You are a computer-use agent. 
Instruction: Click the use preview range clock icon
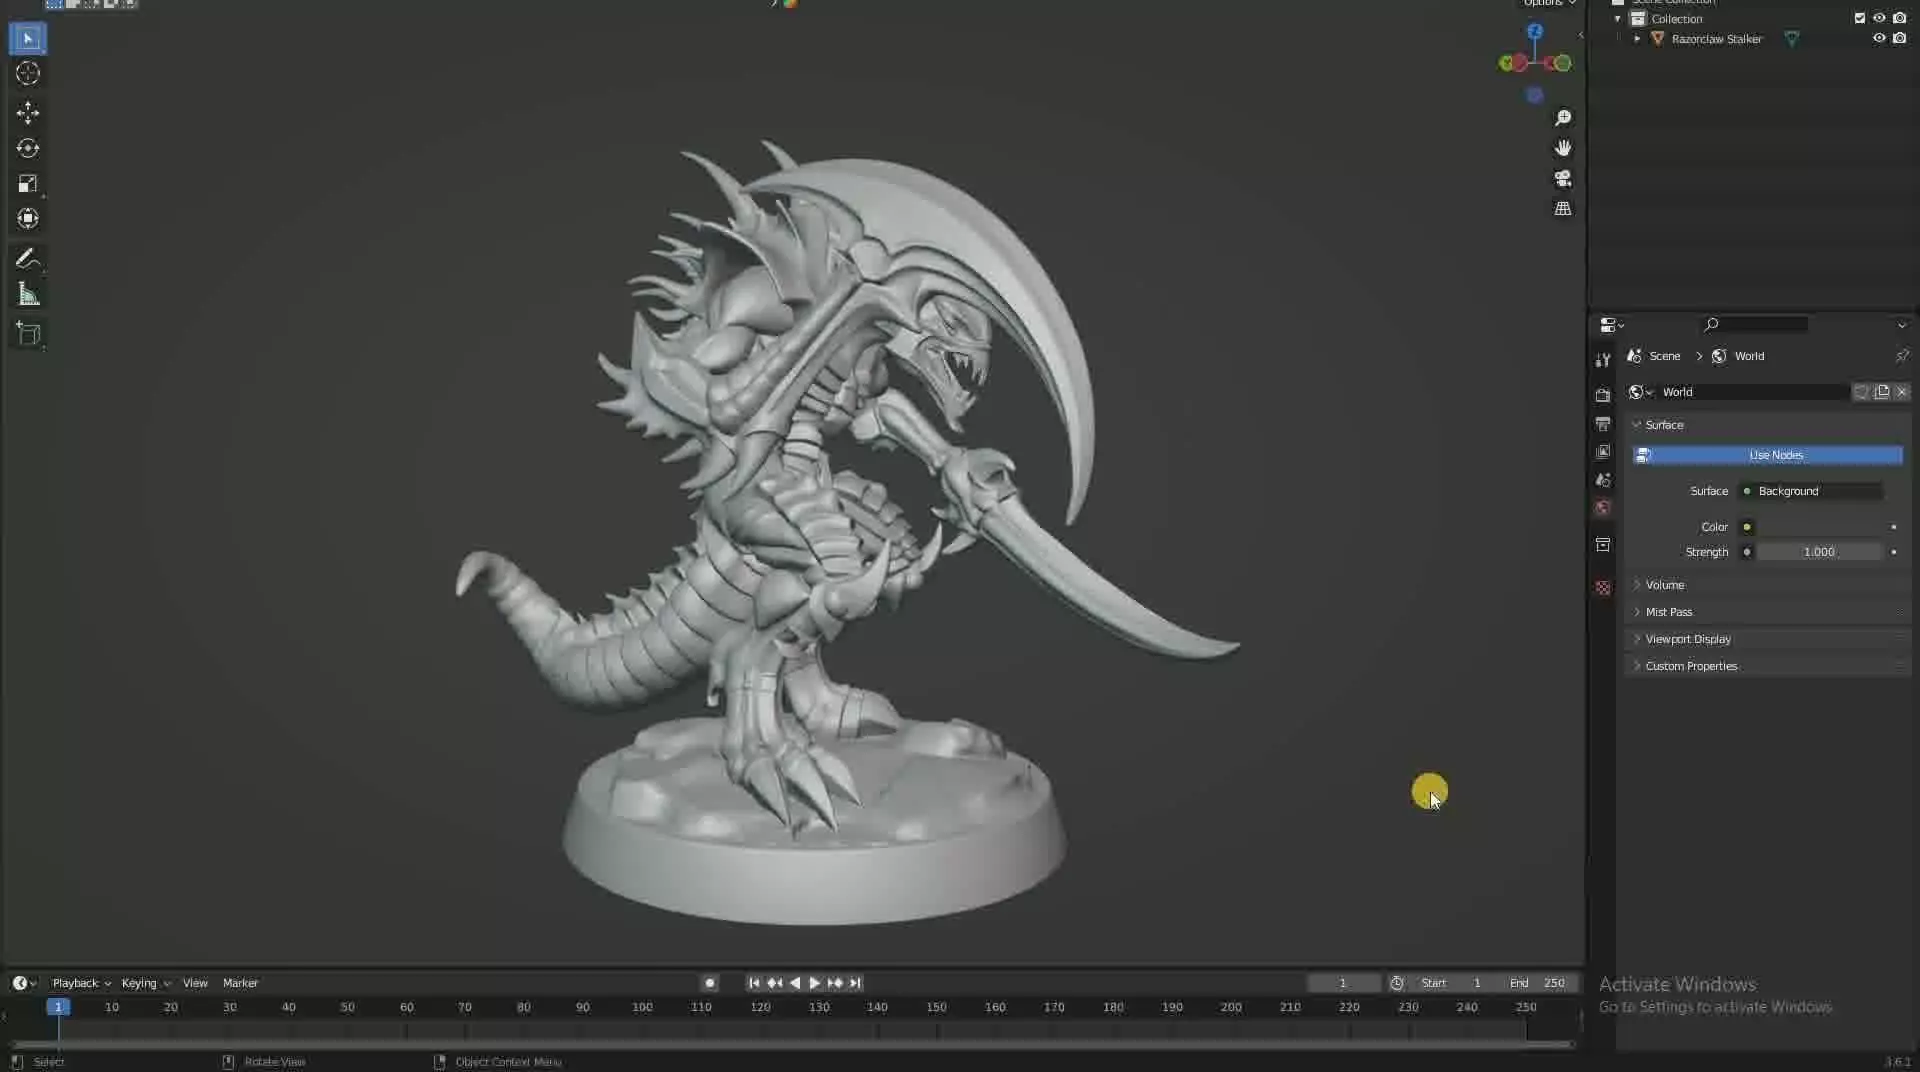click(1397, 983)
